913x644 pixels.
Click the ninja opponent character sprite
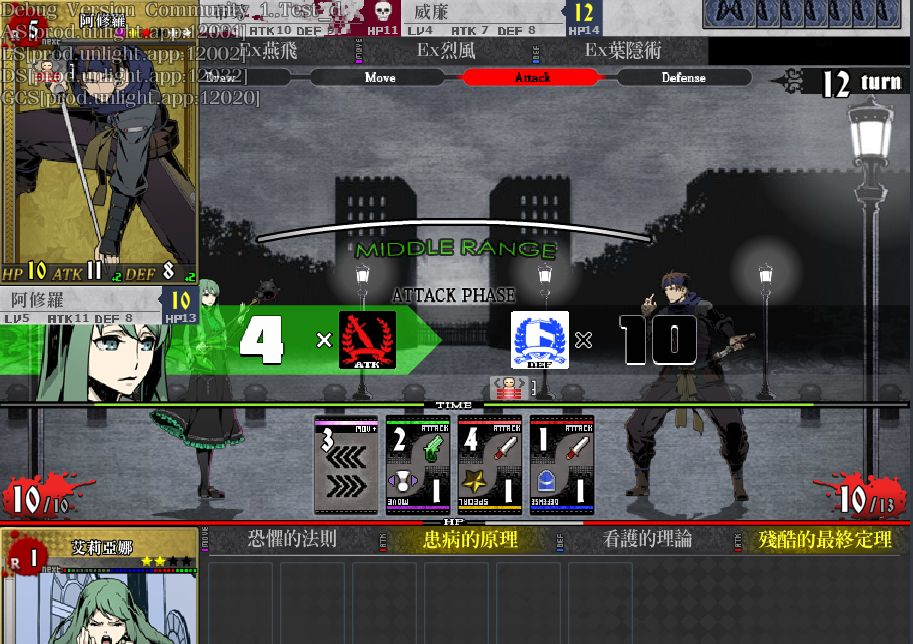point(689,385)
